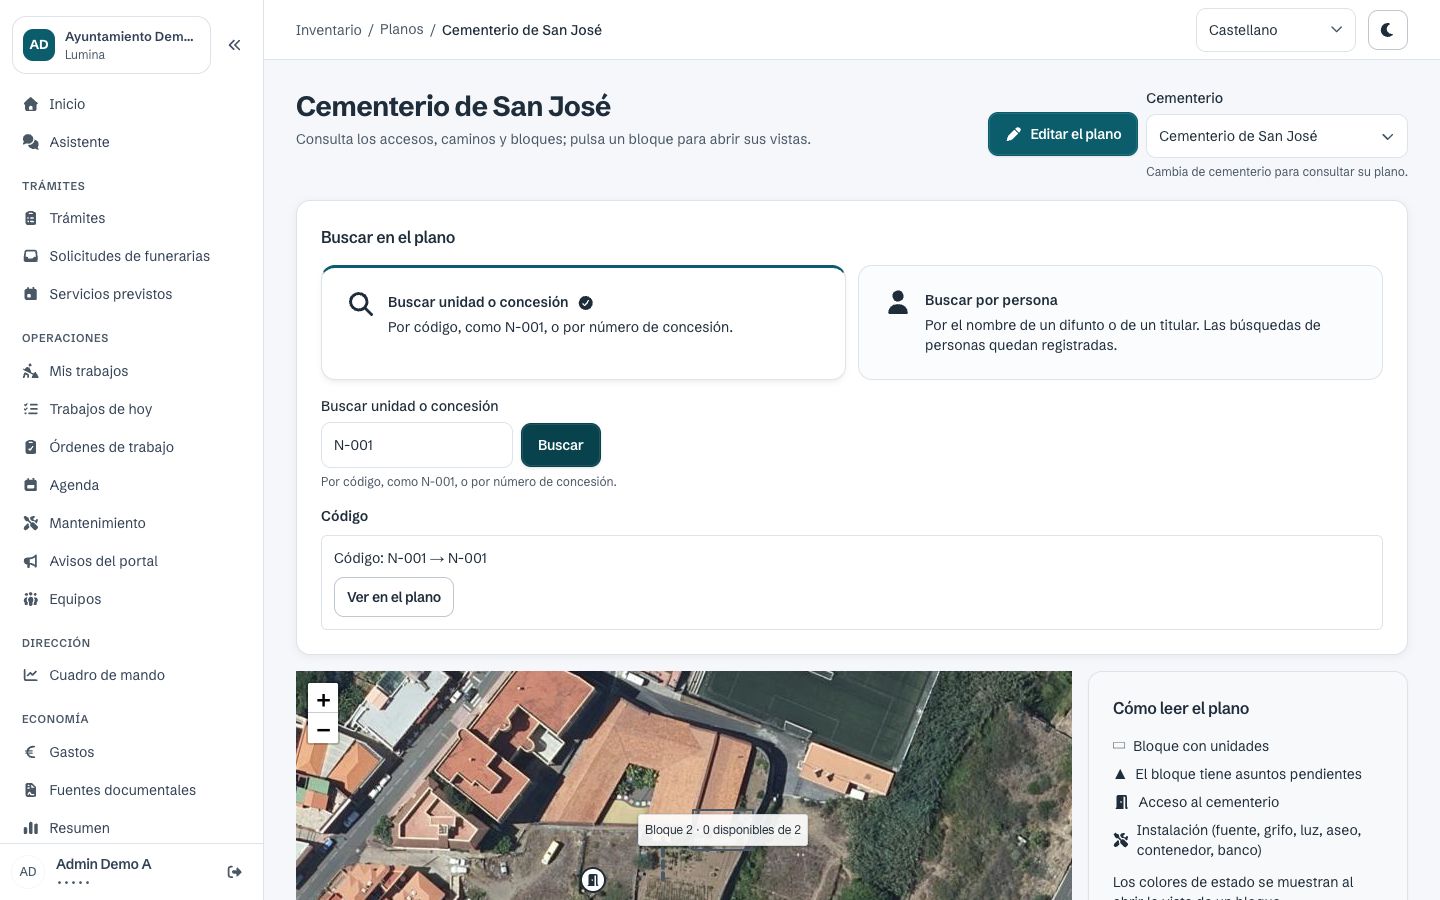Select the Buscar unidad o concesión option

583,322
